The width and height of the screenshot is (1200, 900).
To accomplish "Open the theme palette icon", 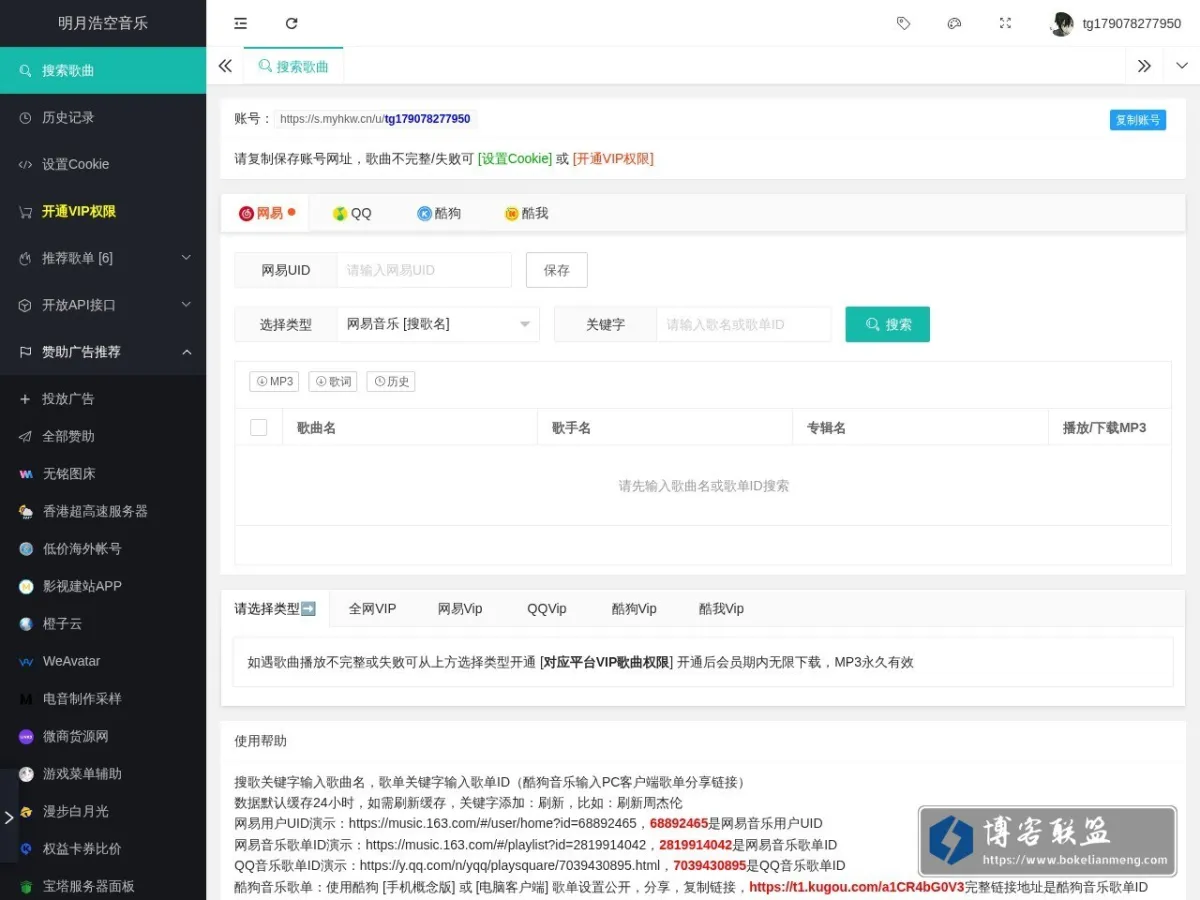I will 954,23.
